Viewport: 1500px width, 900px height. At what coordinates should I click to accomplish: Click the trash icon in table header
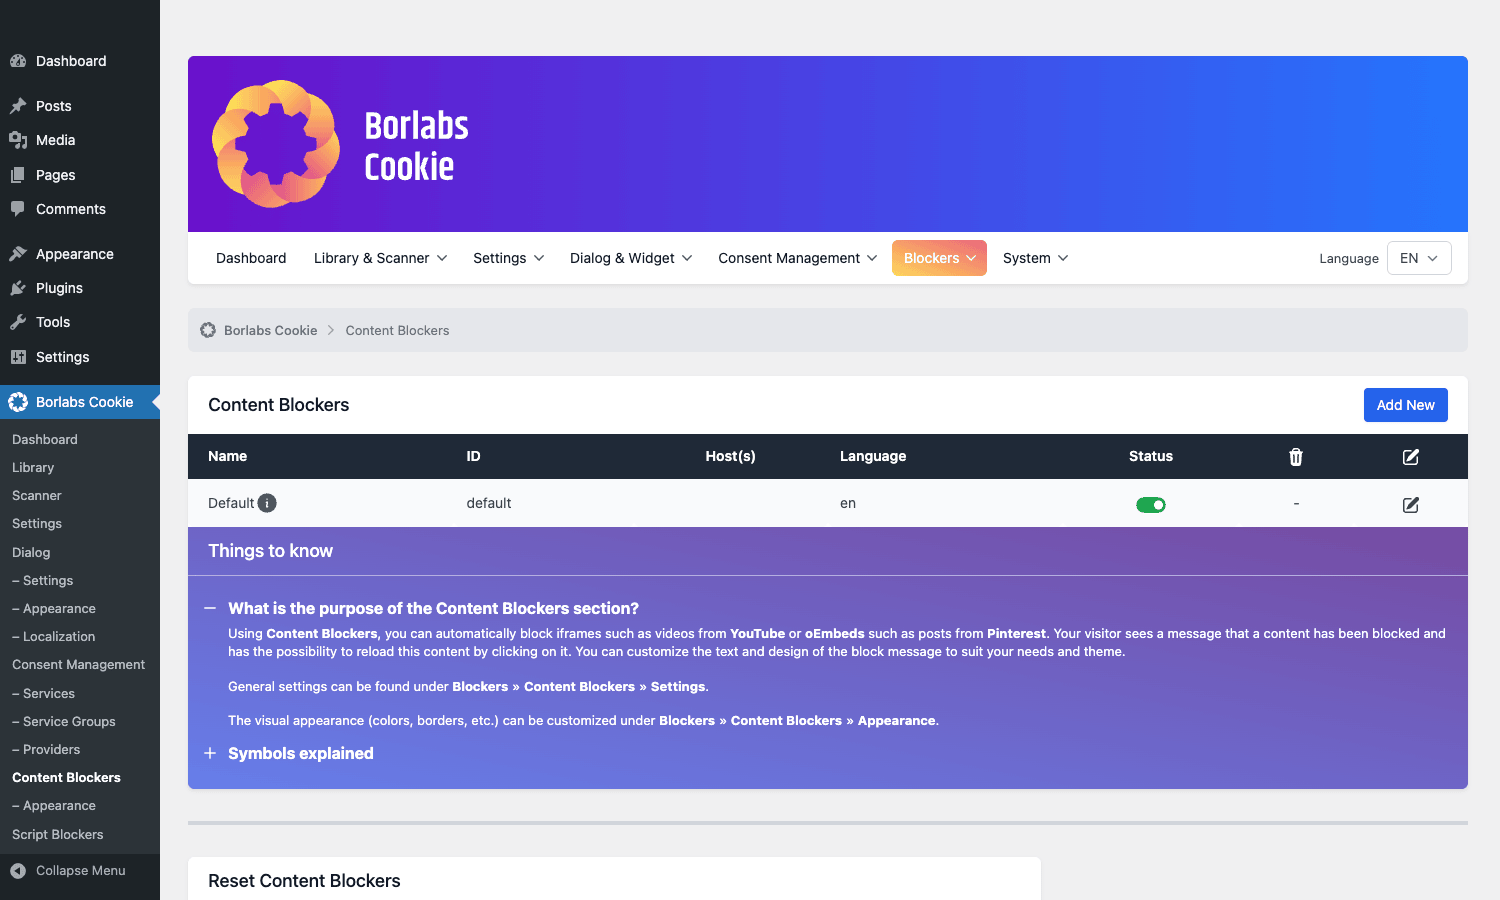[x=1296, y=457]
